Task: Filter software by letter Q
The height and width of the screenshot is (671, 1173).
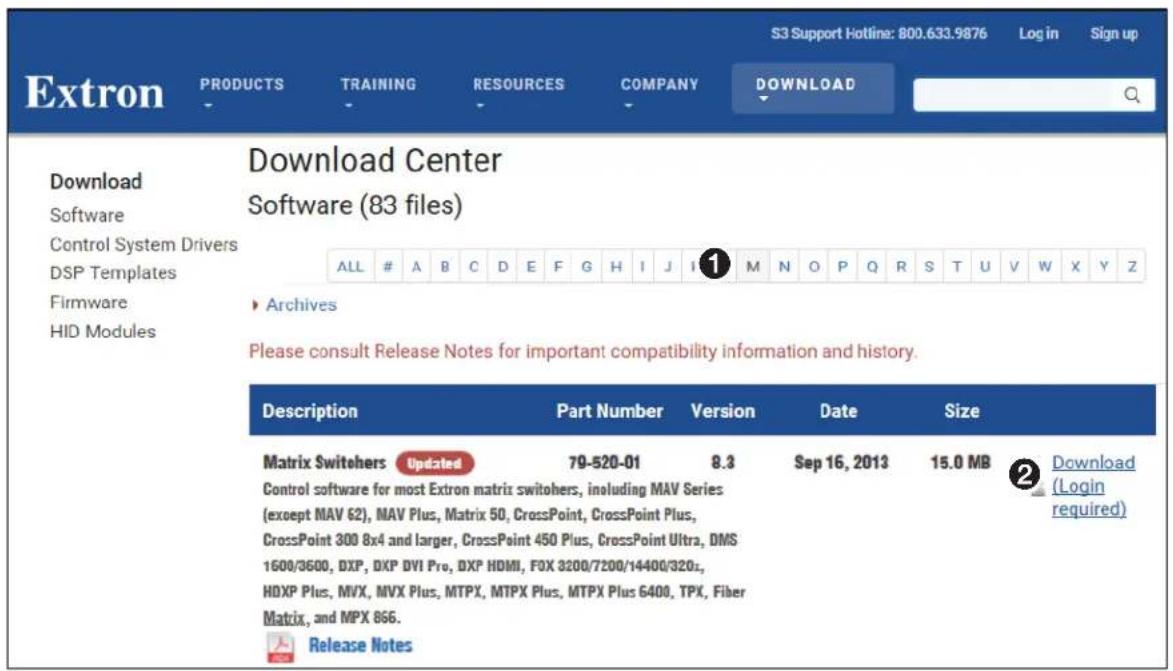Action: point(872,266)
